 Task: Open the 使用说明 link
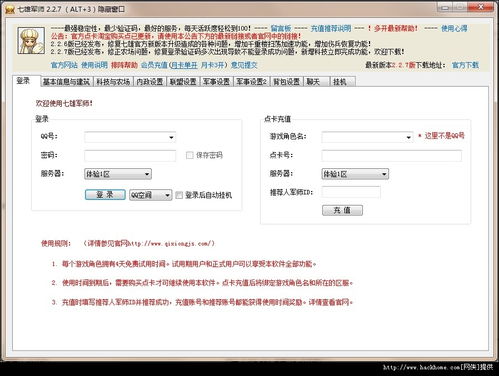click(94, 65)
